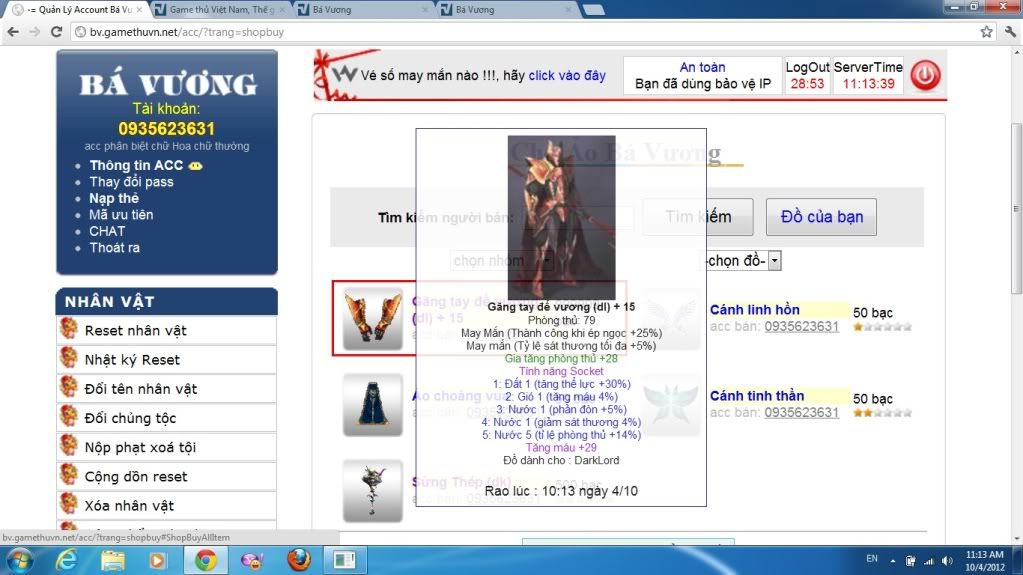Click the icon beside Nhật ký Reset
This screenshot has width=1023, height=575.
click(69, 358)
